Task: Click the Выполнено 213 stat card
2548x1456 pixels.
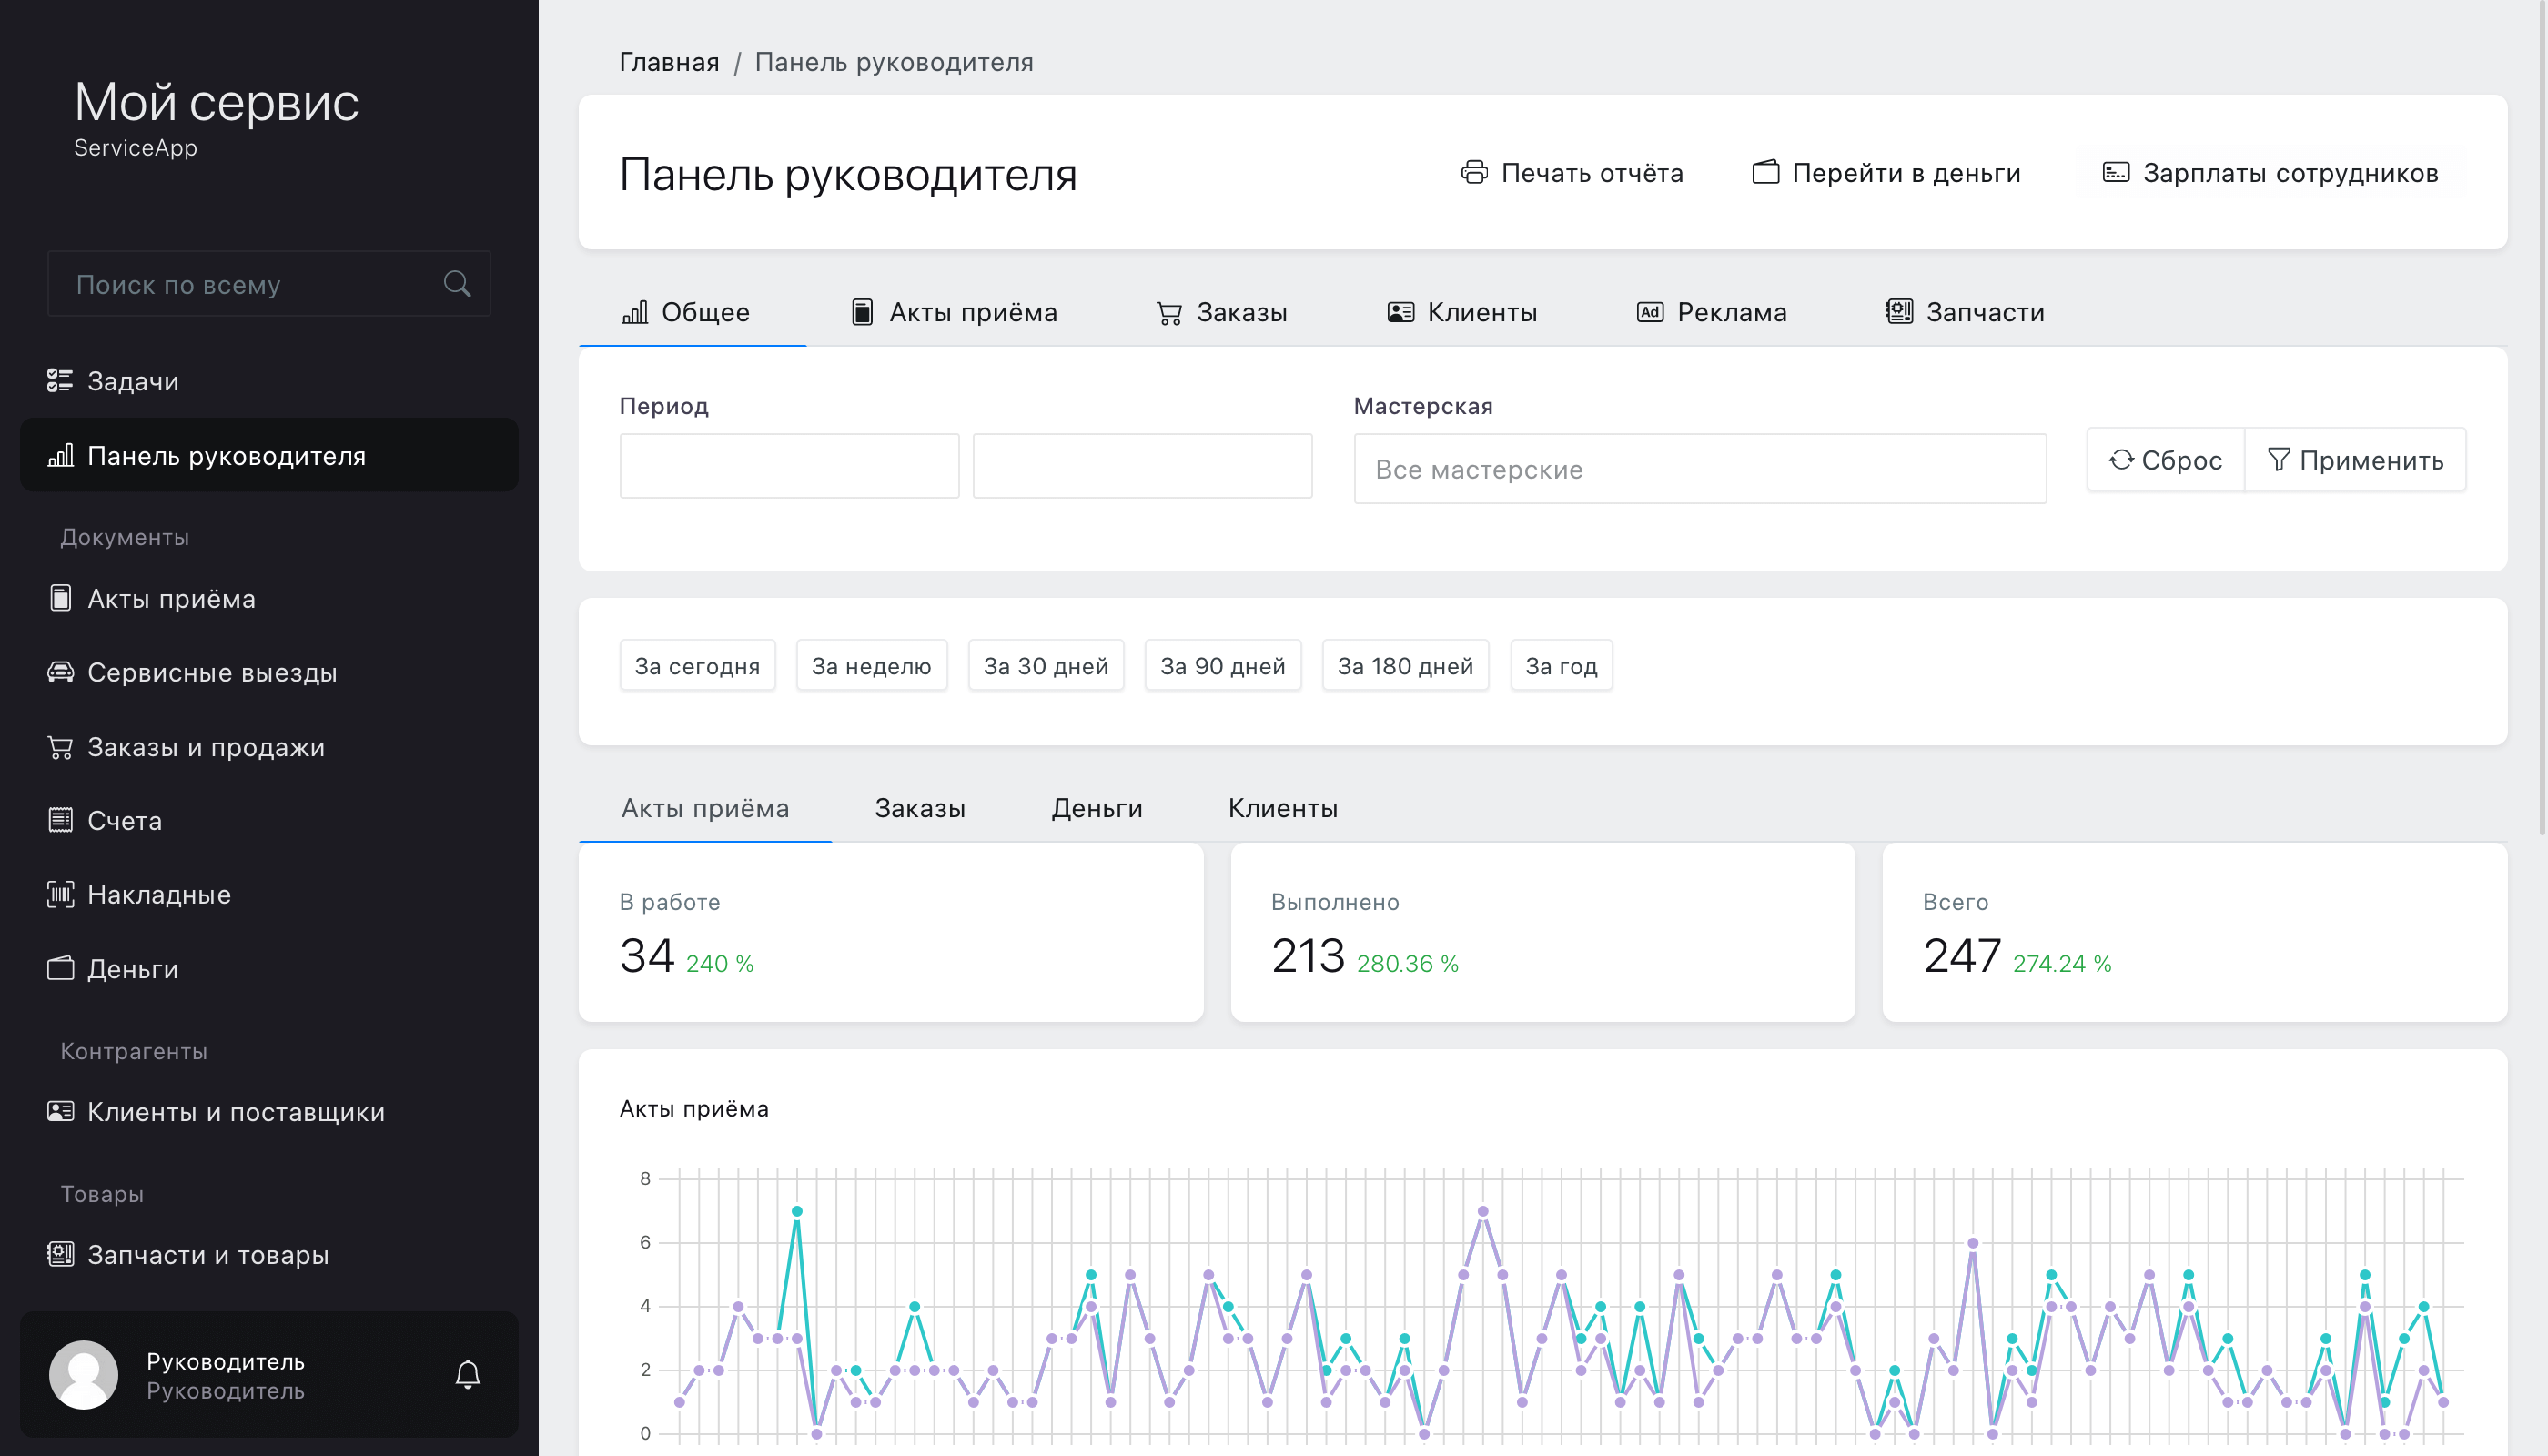Action: [x=1543, y=932]
